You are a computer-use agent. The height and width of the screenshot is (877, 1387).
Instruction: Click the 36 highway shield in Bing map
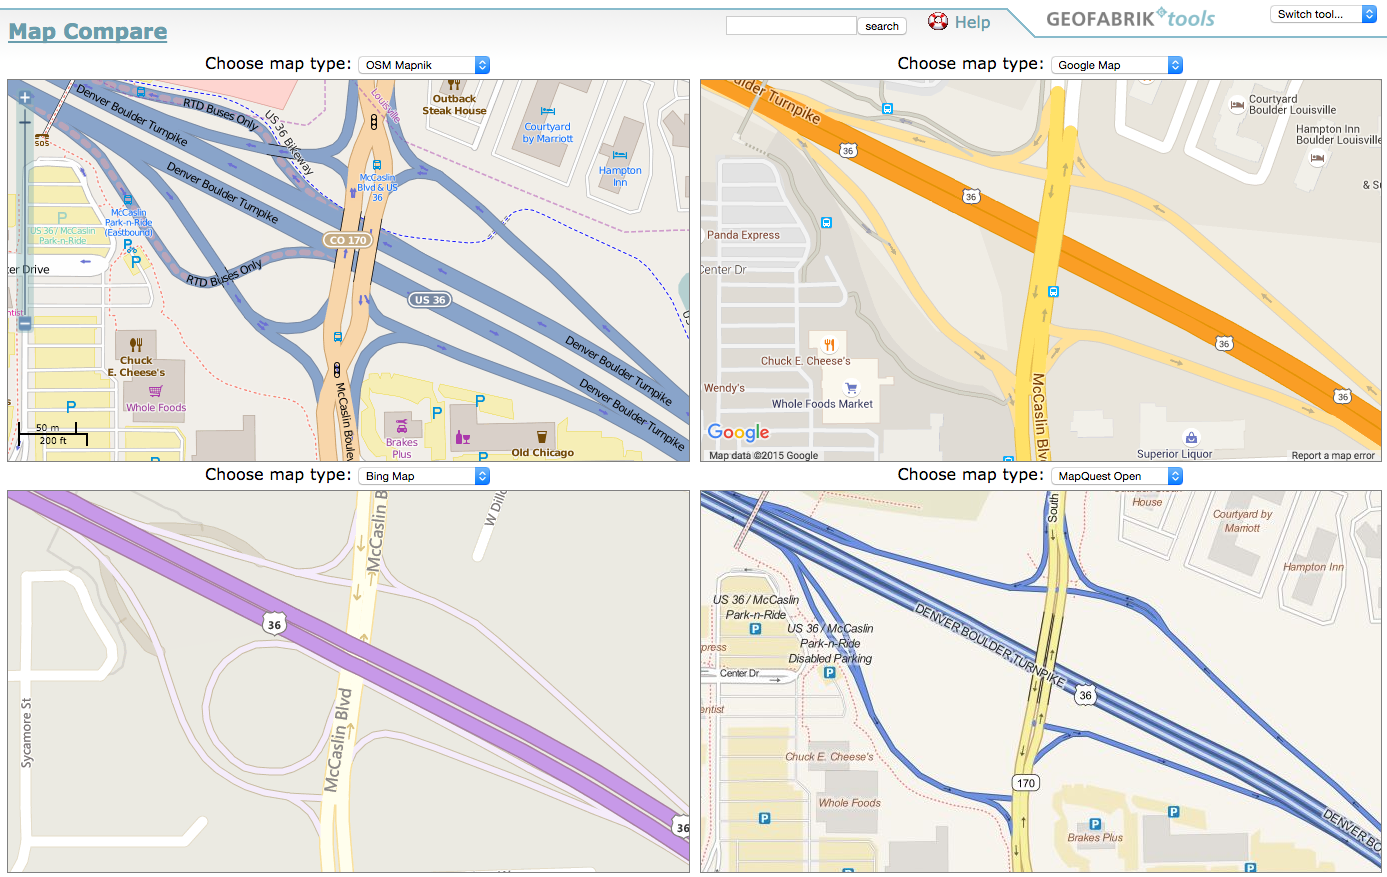[x=274, y=625]
